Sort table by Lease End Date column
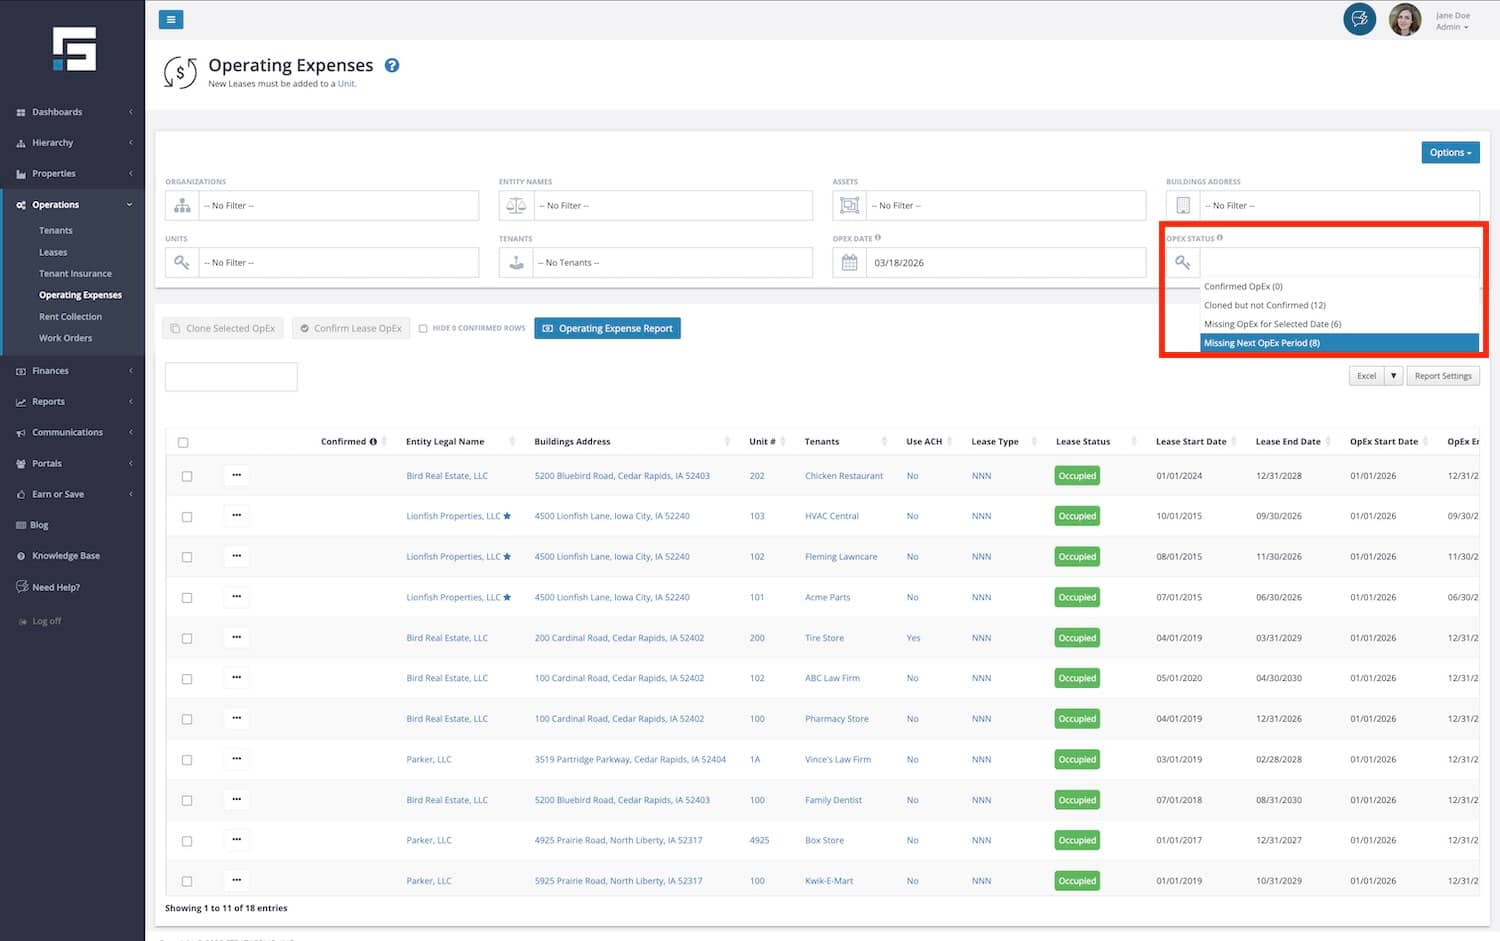1500x941 pixels. pyautogui.click(x=1288, y=442)
